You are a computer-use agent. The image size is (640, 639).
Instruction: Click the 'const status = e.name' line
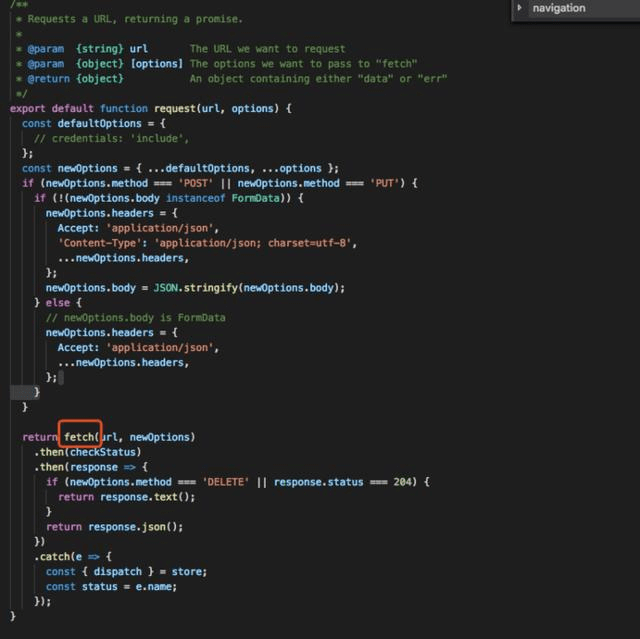(x=110, y=586)
